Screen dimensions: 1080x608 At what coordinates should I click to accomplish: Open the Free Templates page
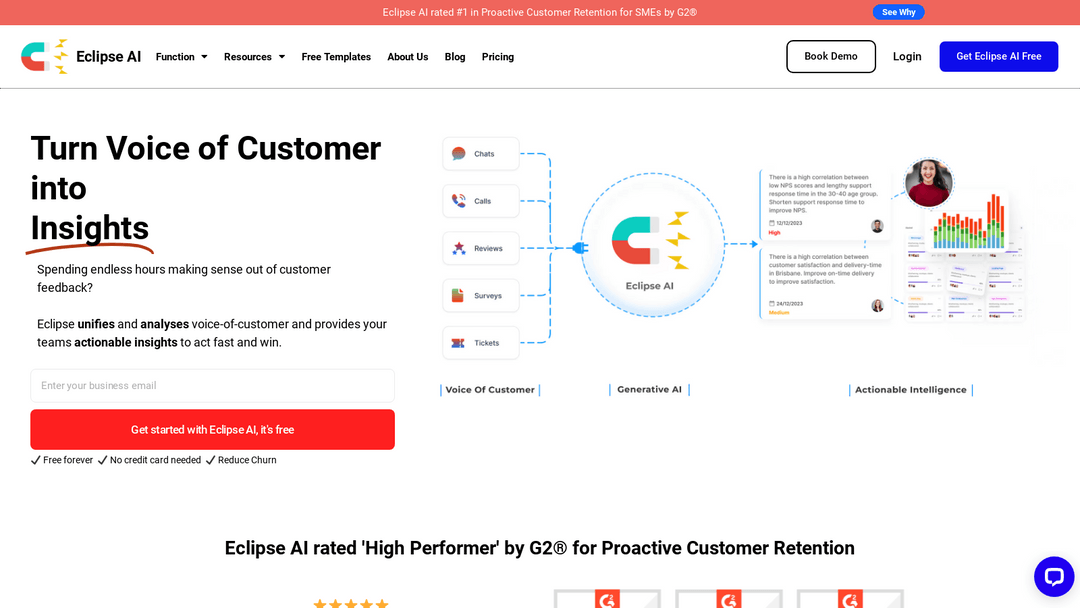pos(336,57)
